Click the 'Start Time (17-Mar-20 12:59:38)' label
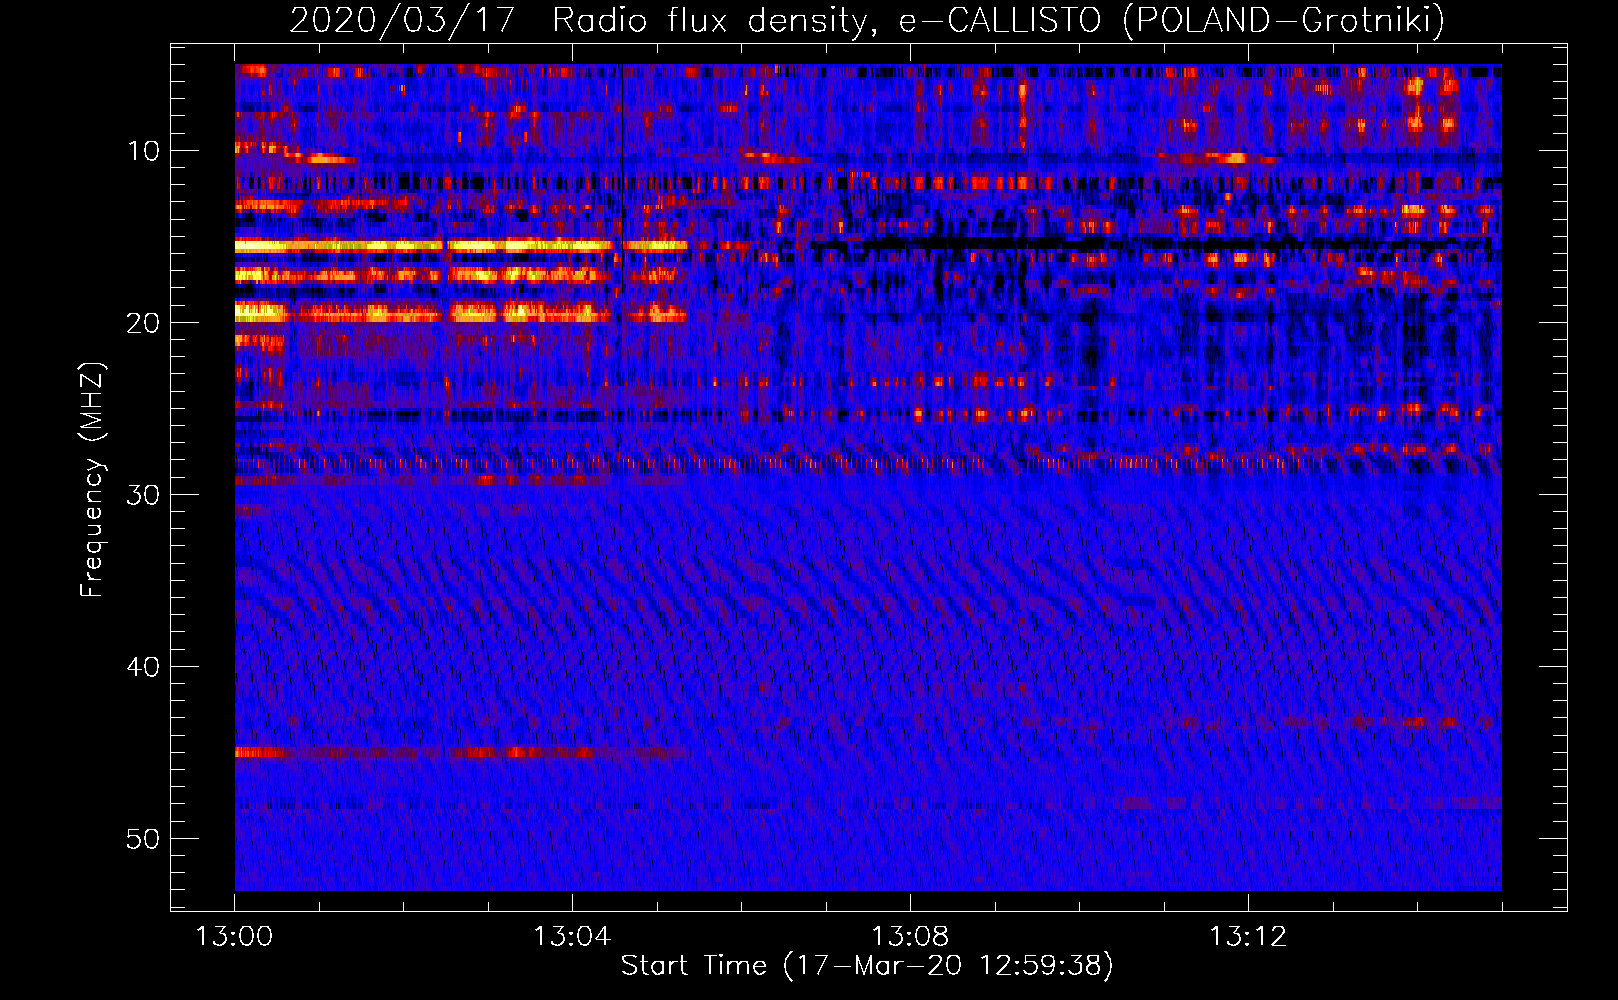 tap(867, 966)
